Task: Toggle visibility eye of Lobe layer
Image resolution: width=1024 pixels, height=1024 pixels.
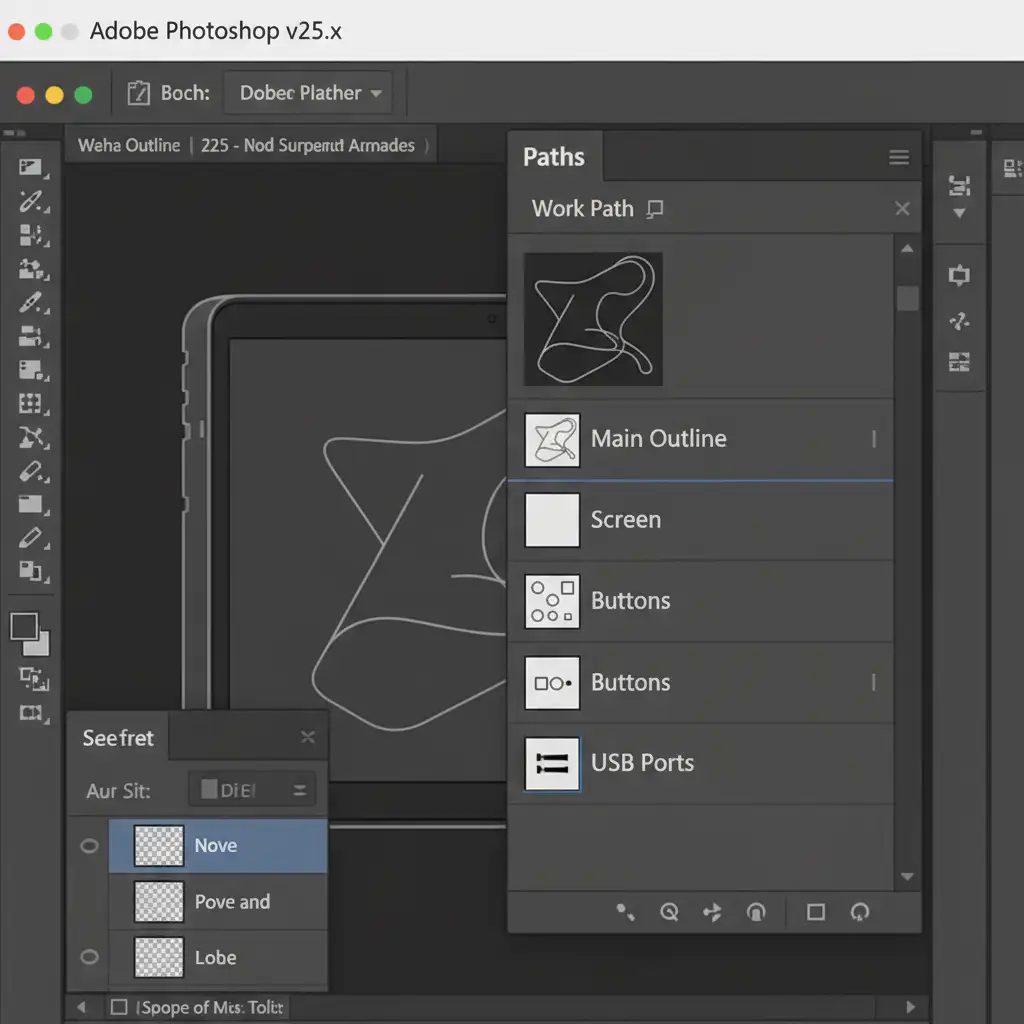Action: coord(89,957)
